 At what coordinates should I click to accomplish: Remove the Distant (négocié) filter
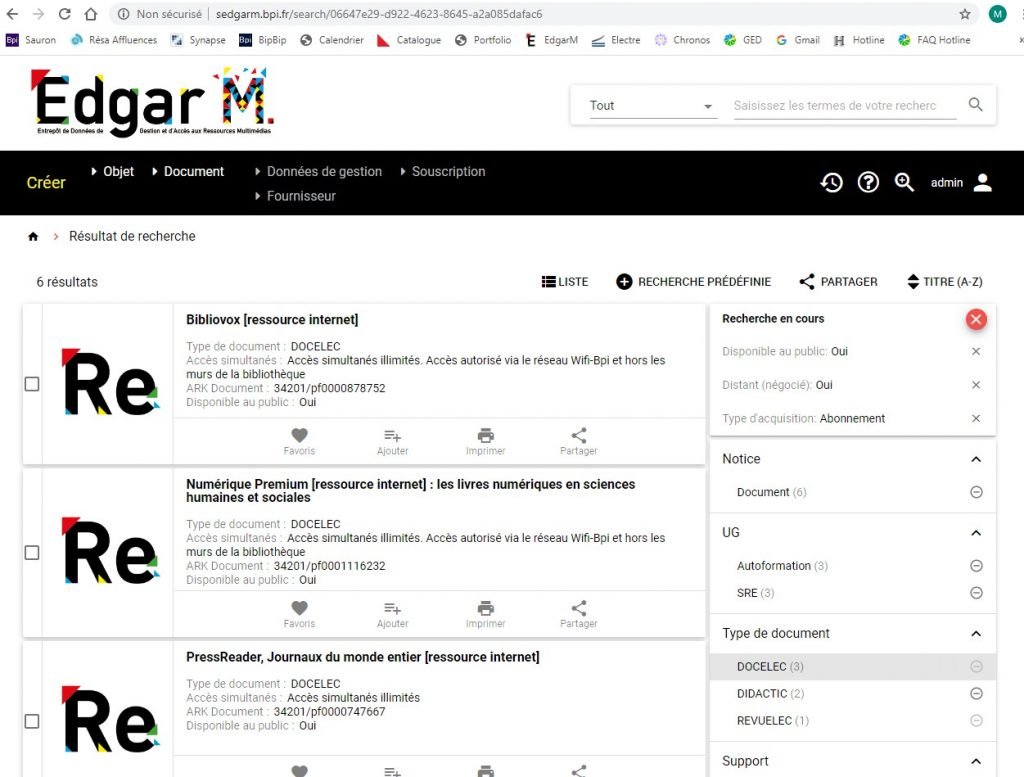pos(976,385)
